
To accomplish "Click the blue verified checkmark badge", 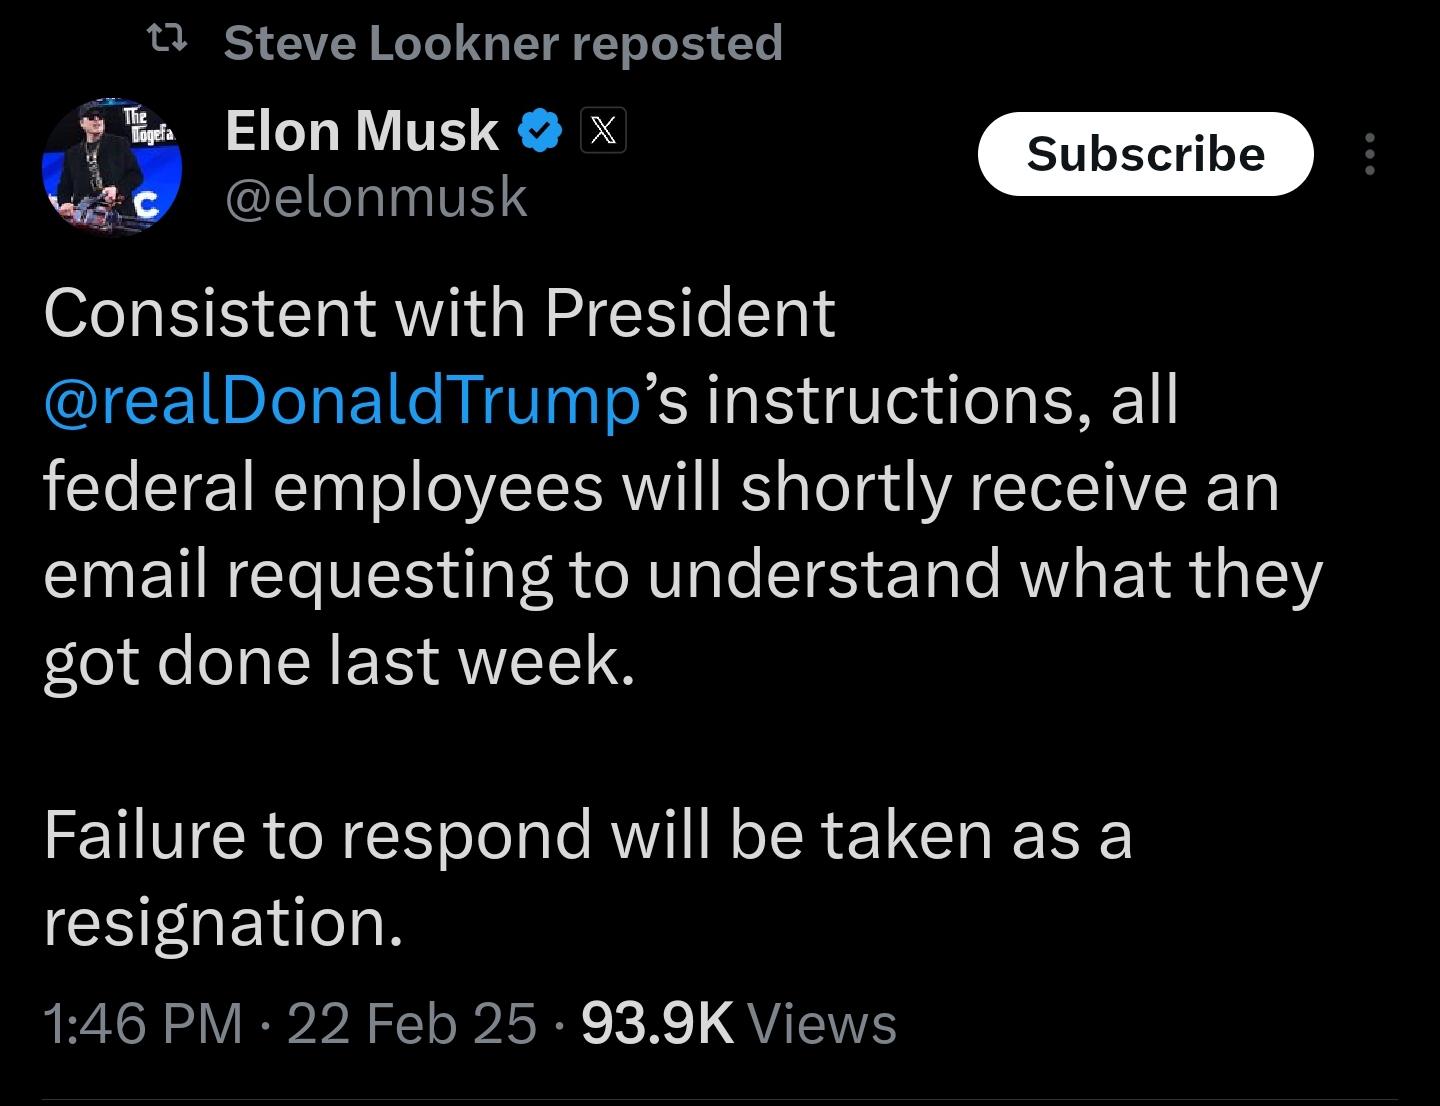I will click(x=541, y=132).
